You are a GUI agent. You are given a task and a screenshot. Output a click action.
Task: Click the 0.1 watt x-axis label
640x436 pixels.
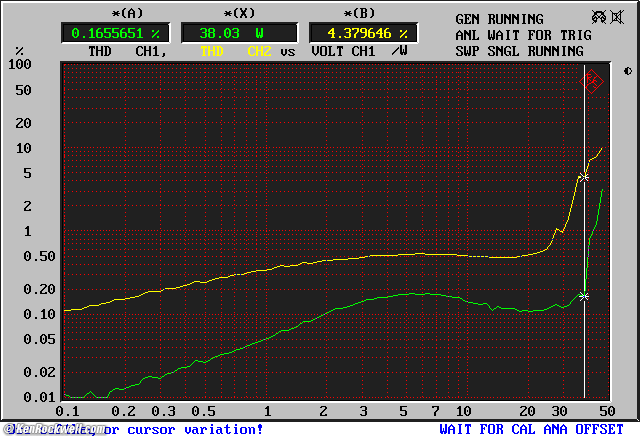tap(68, 411)
